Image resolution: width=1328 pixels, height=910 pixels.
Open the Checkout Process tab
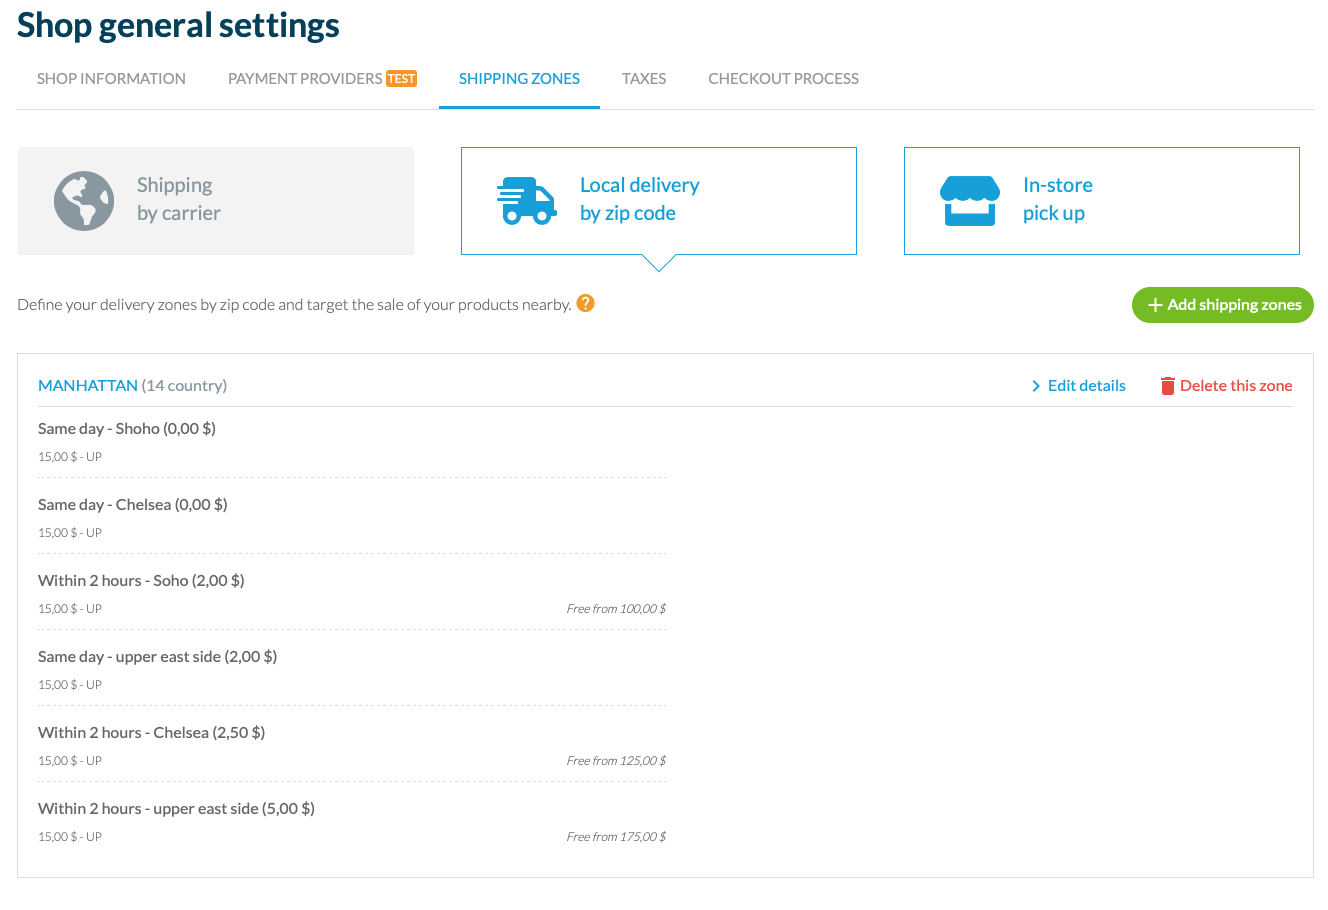click(x=783, y=79)
